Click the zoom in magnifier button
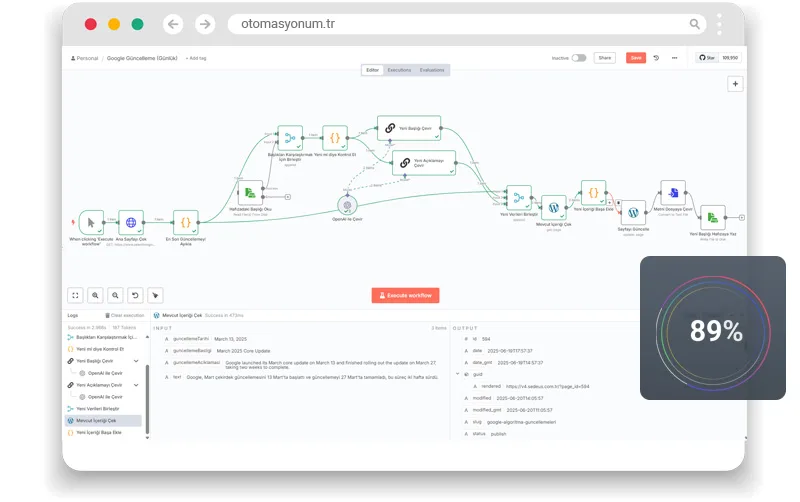This screenshot has width=800, height=502. [x=95, y=295]
